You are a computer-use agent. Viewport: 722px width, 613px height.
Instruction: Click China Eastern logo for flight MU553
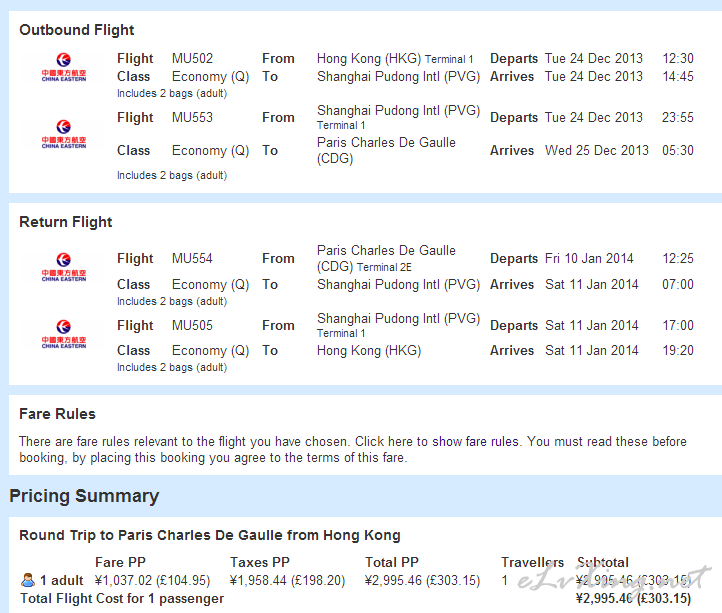tap(63, 134)
